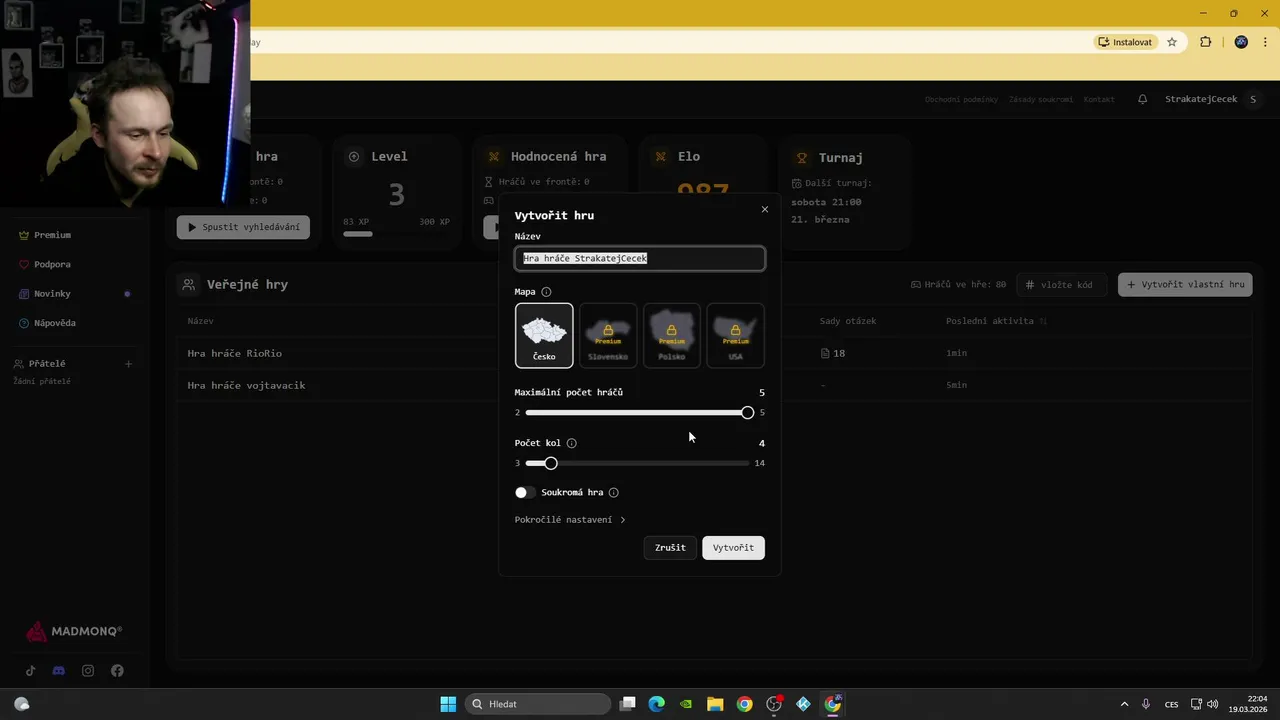
Task: Click the 5min activity value
Action: tap(956, 385)
